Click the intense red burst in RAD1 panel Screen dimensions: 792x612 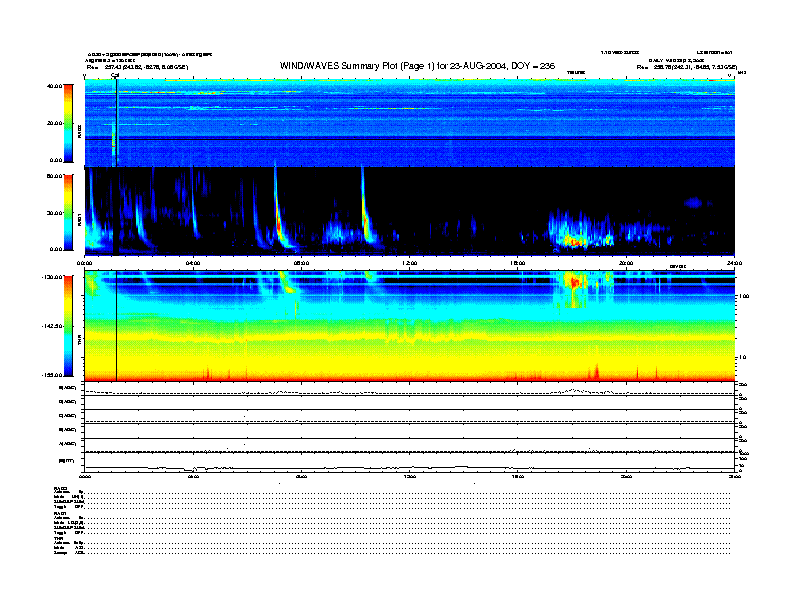[x=573, y=240]
